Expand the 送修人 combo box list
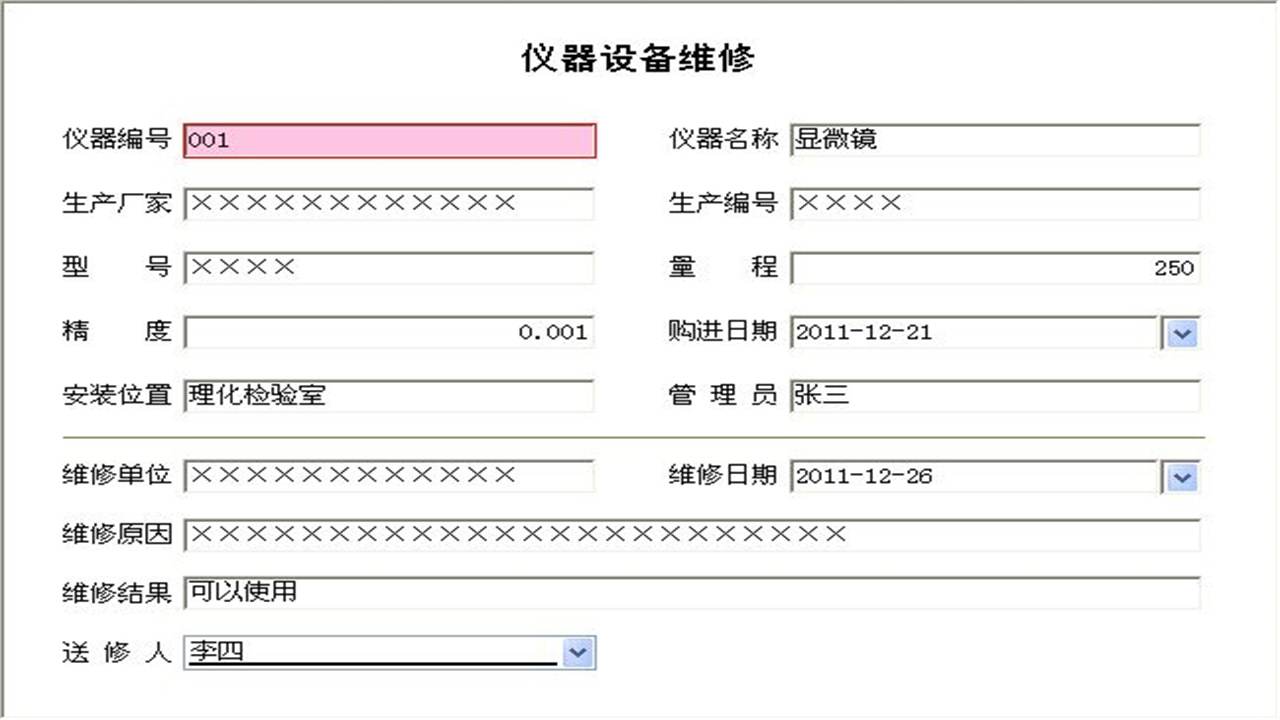The width and height of the screenshot is (1280, 720). (x=577, y=652)
